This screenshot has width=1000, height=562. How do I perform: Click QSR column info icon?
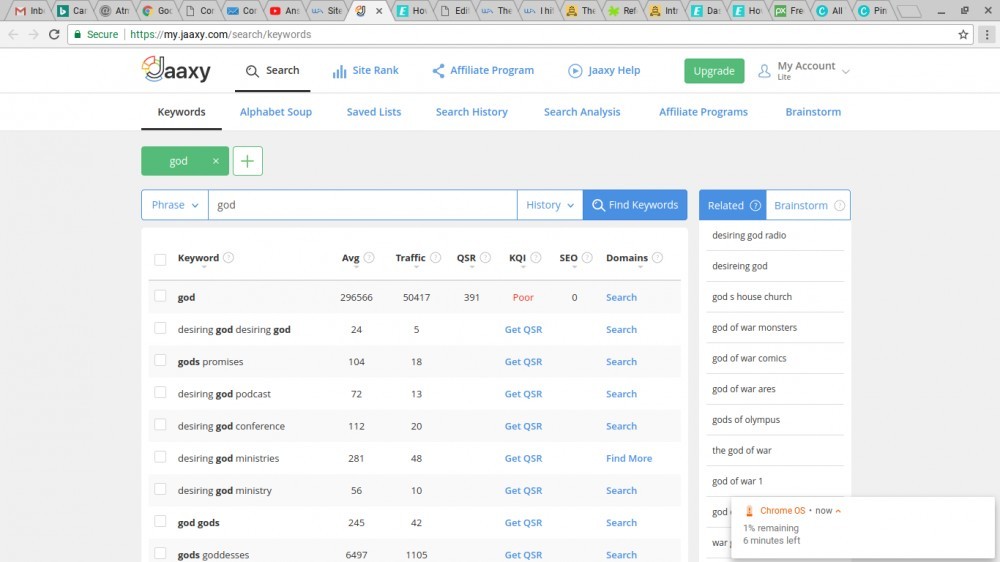[x=485, y=258]
